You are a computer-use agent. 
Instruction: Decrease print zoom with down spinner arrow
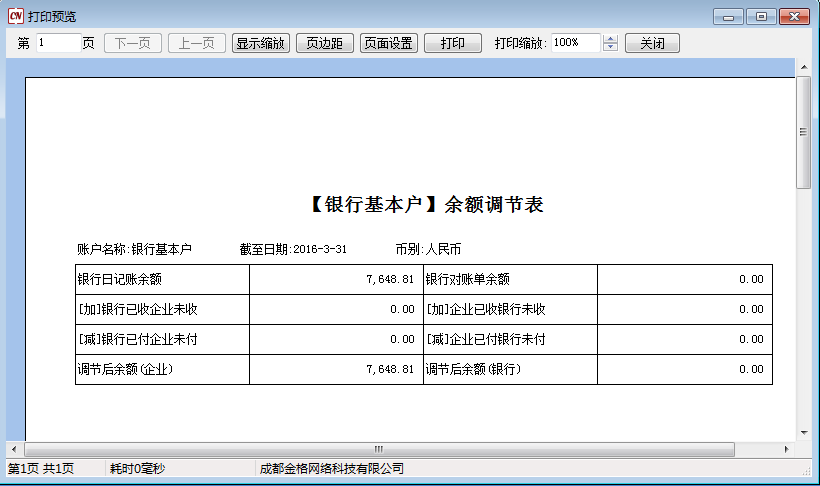611,48
